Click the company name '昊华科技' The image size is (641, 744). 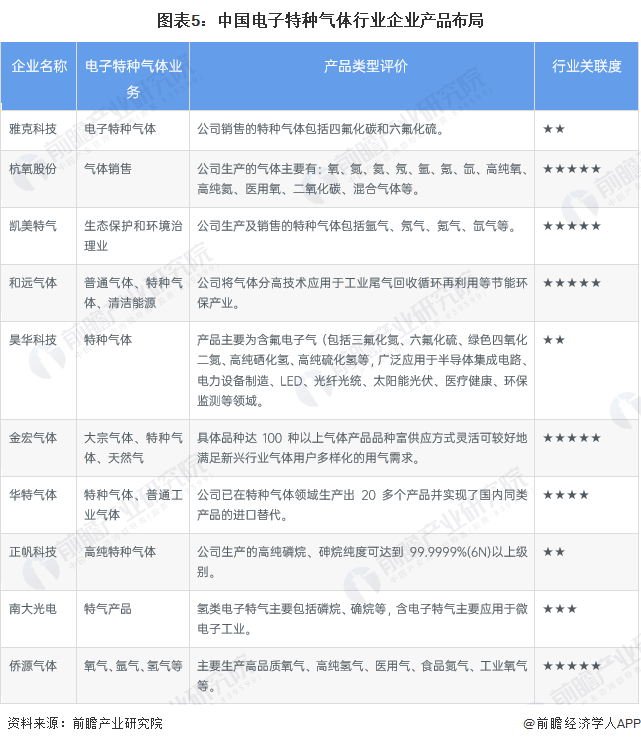coord(33,340)
